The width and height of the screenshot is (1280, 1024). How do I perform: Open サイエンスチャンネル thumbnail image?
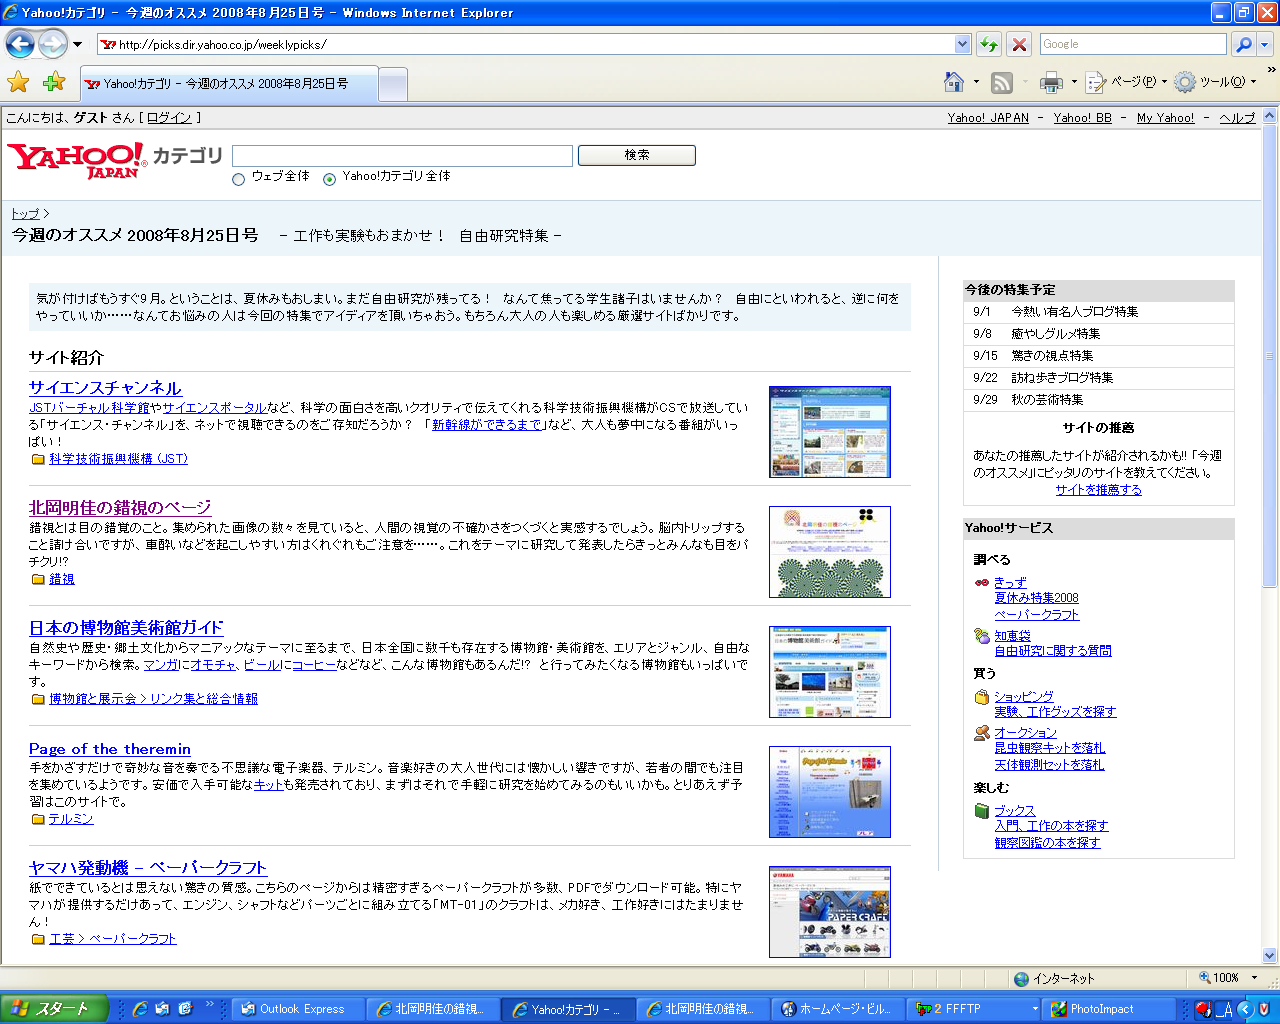[x=830, y=432]
